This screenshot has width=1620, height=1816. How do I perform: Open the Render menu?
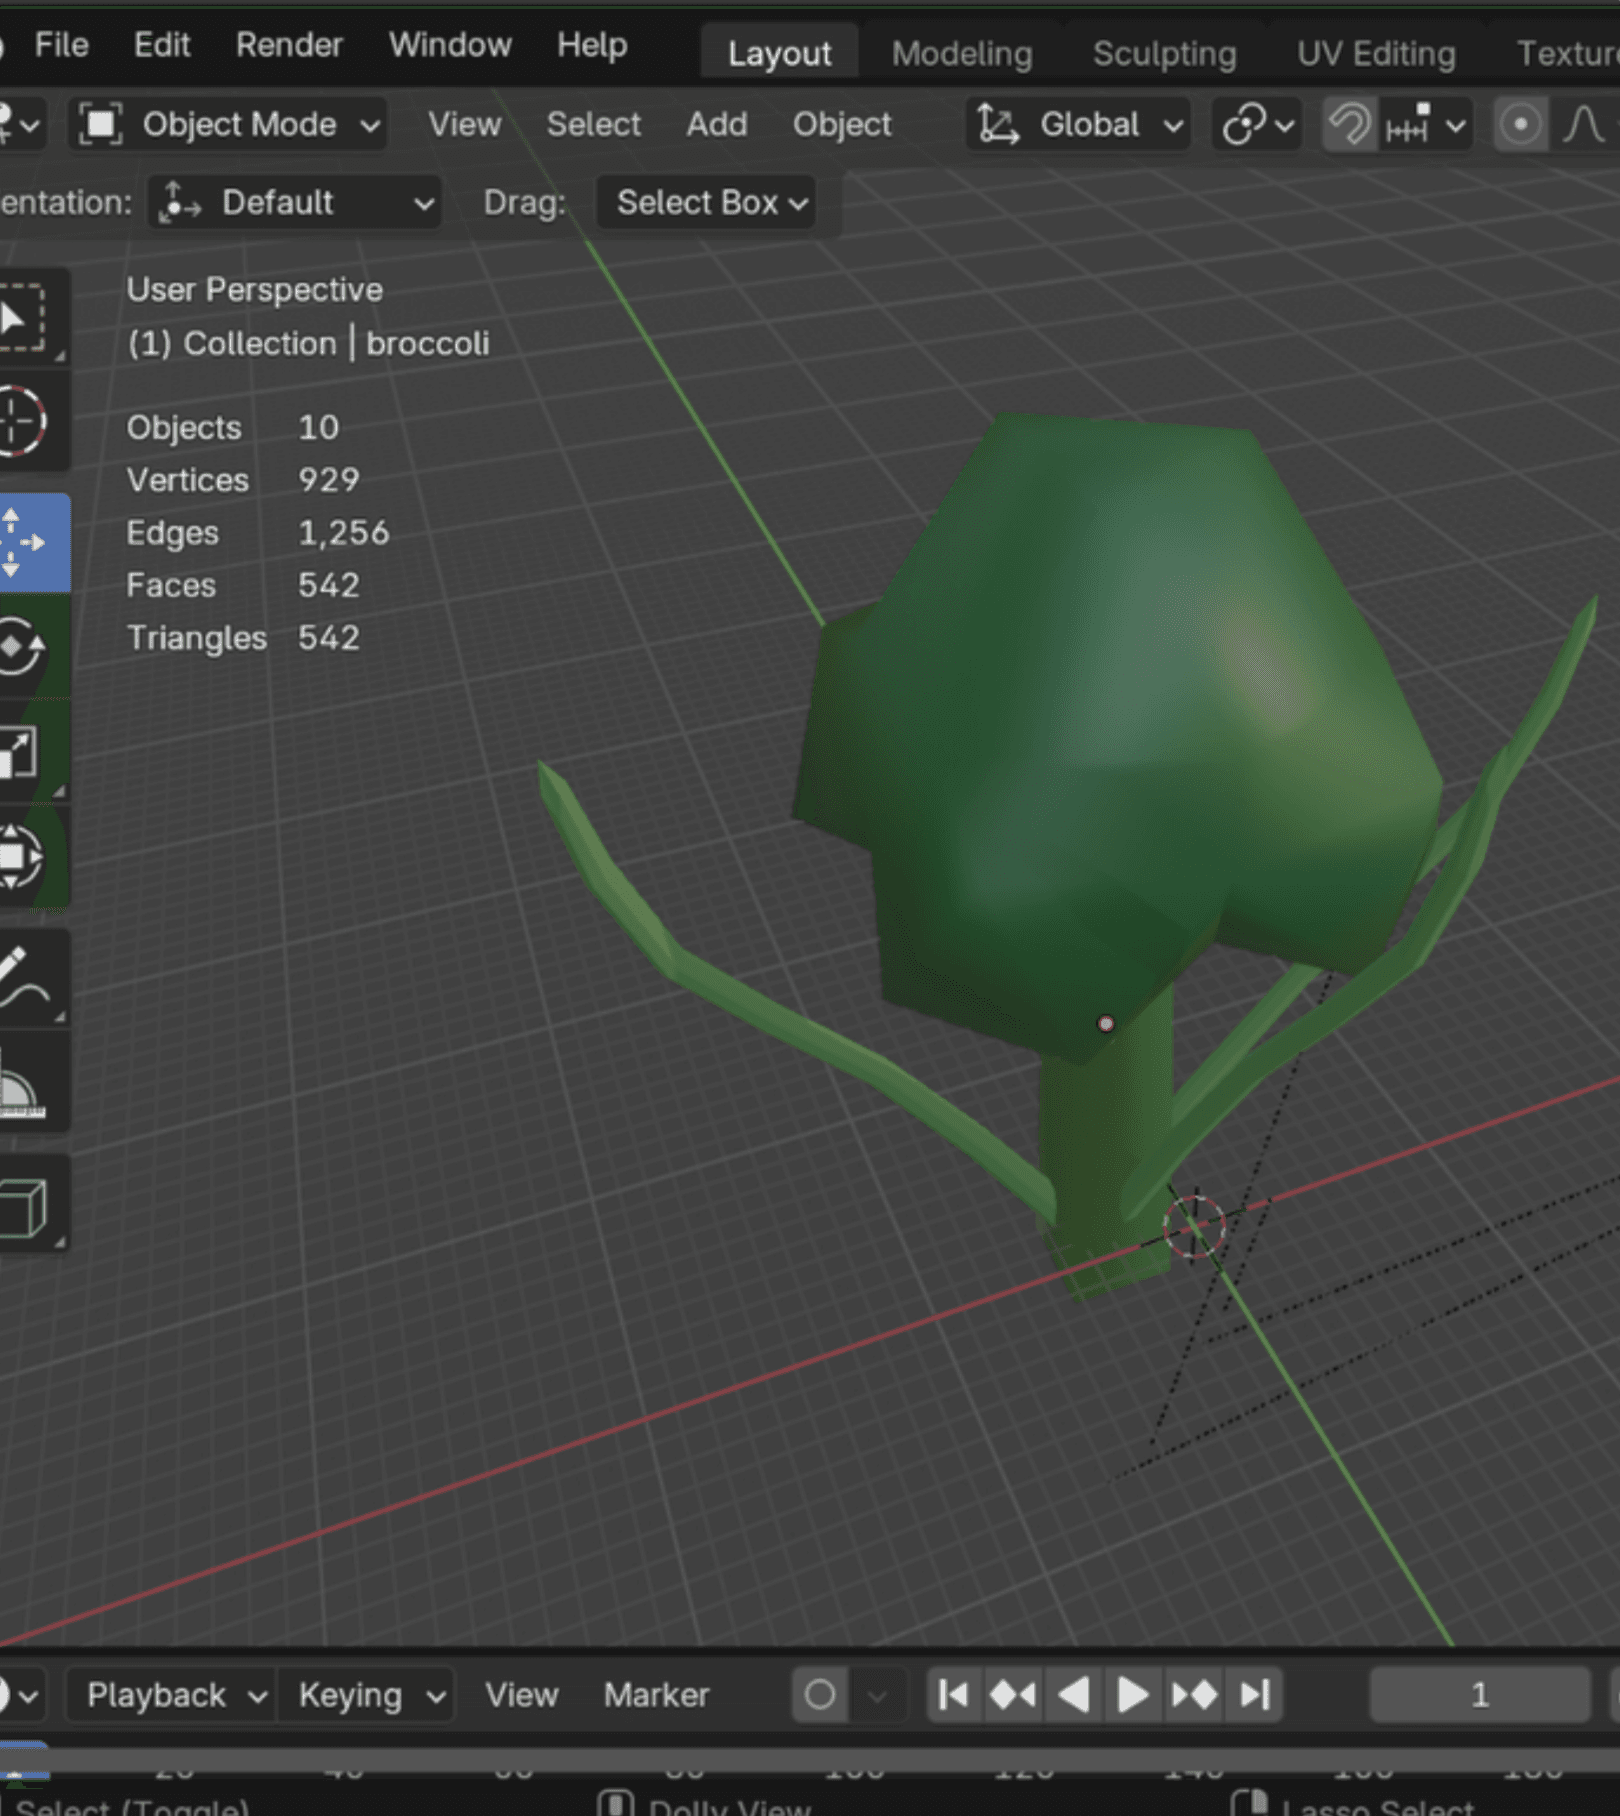[x=289, y=45]
